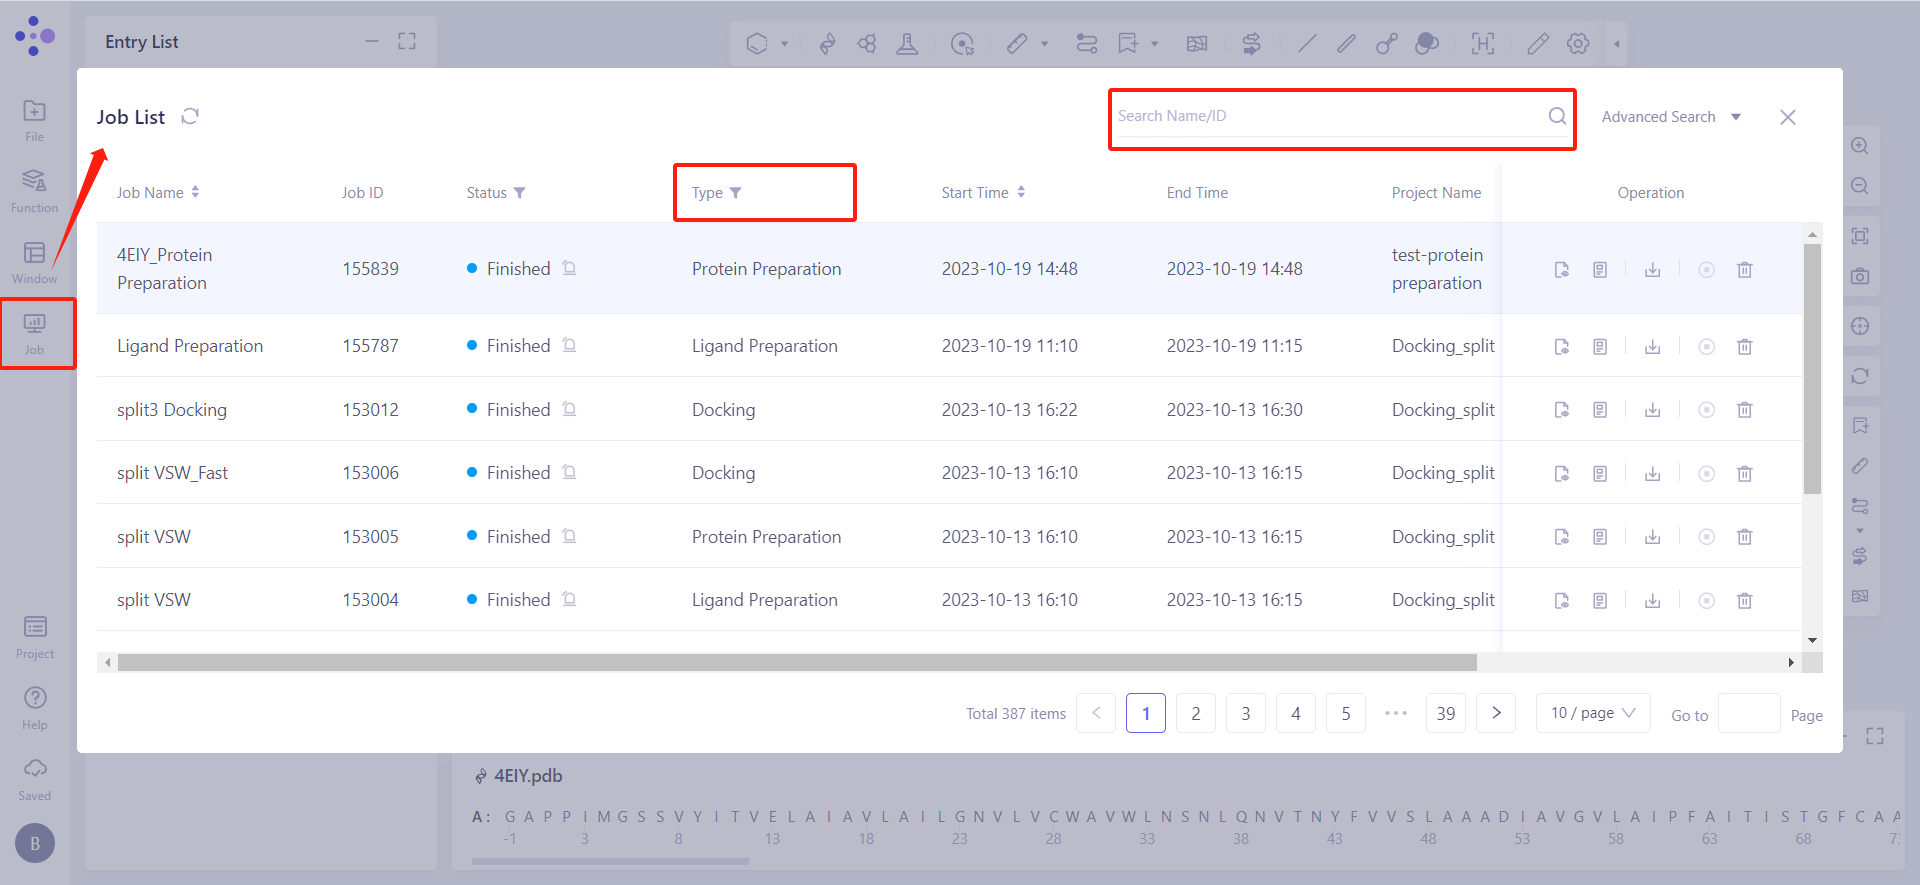The height and width of the screenshot is (885, 1920).
Task: Click the horizontal table scrollbar
Action: [796, 663]
